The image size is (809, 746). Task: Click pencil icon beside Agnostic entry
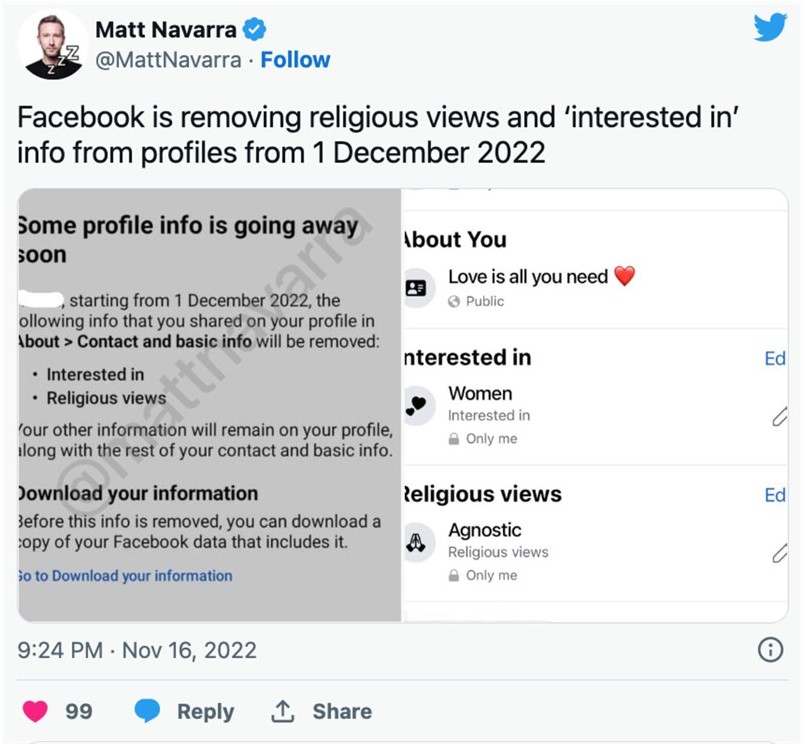pos(779,553)
